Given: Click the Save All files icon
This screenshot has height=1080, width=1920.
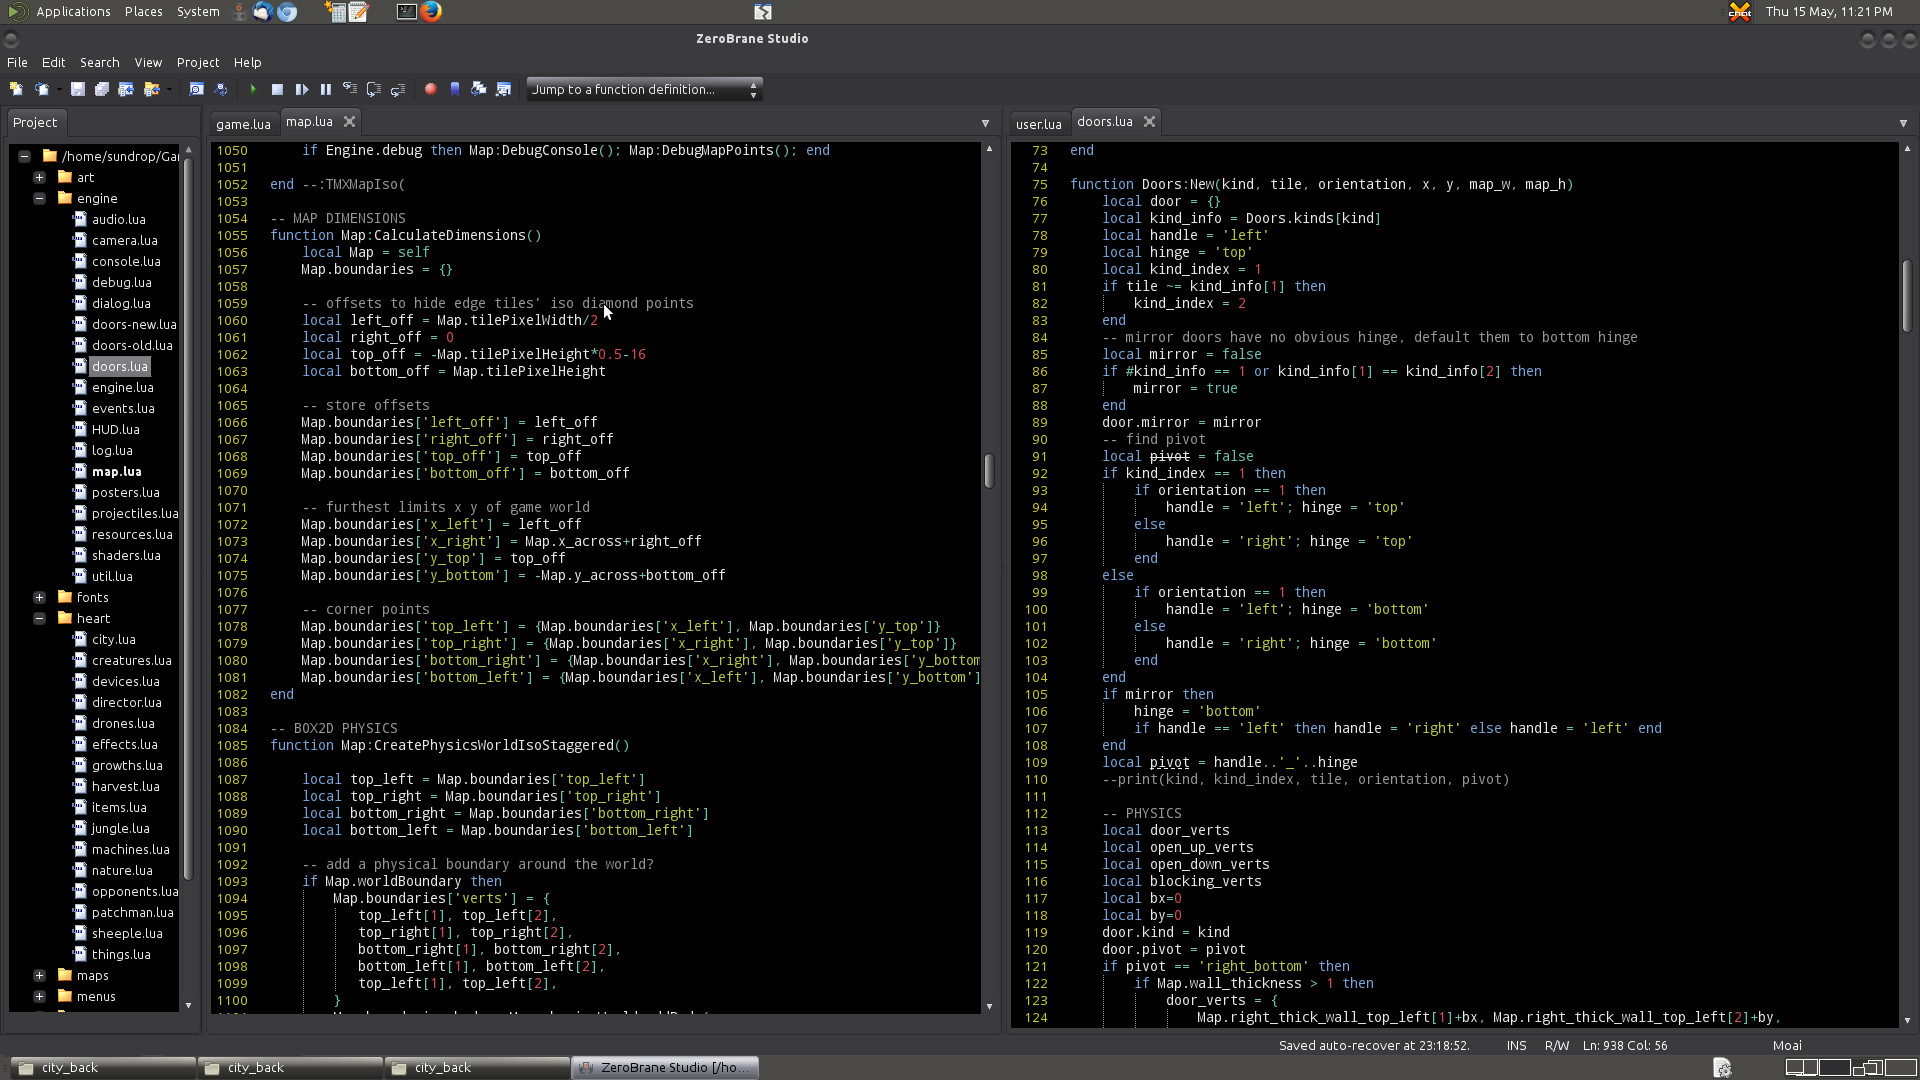Looking at the screenshot, I should click(102, 90).
